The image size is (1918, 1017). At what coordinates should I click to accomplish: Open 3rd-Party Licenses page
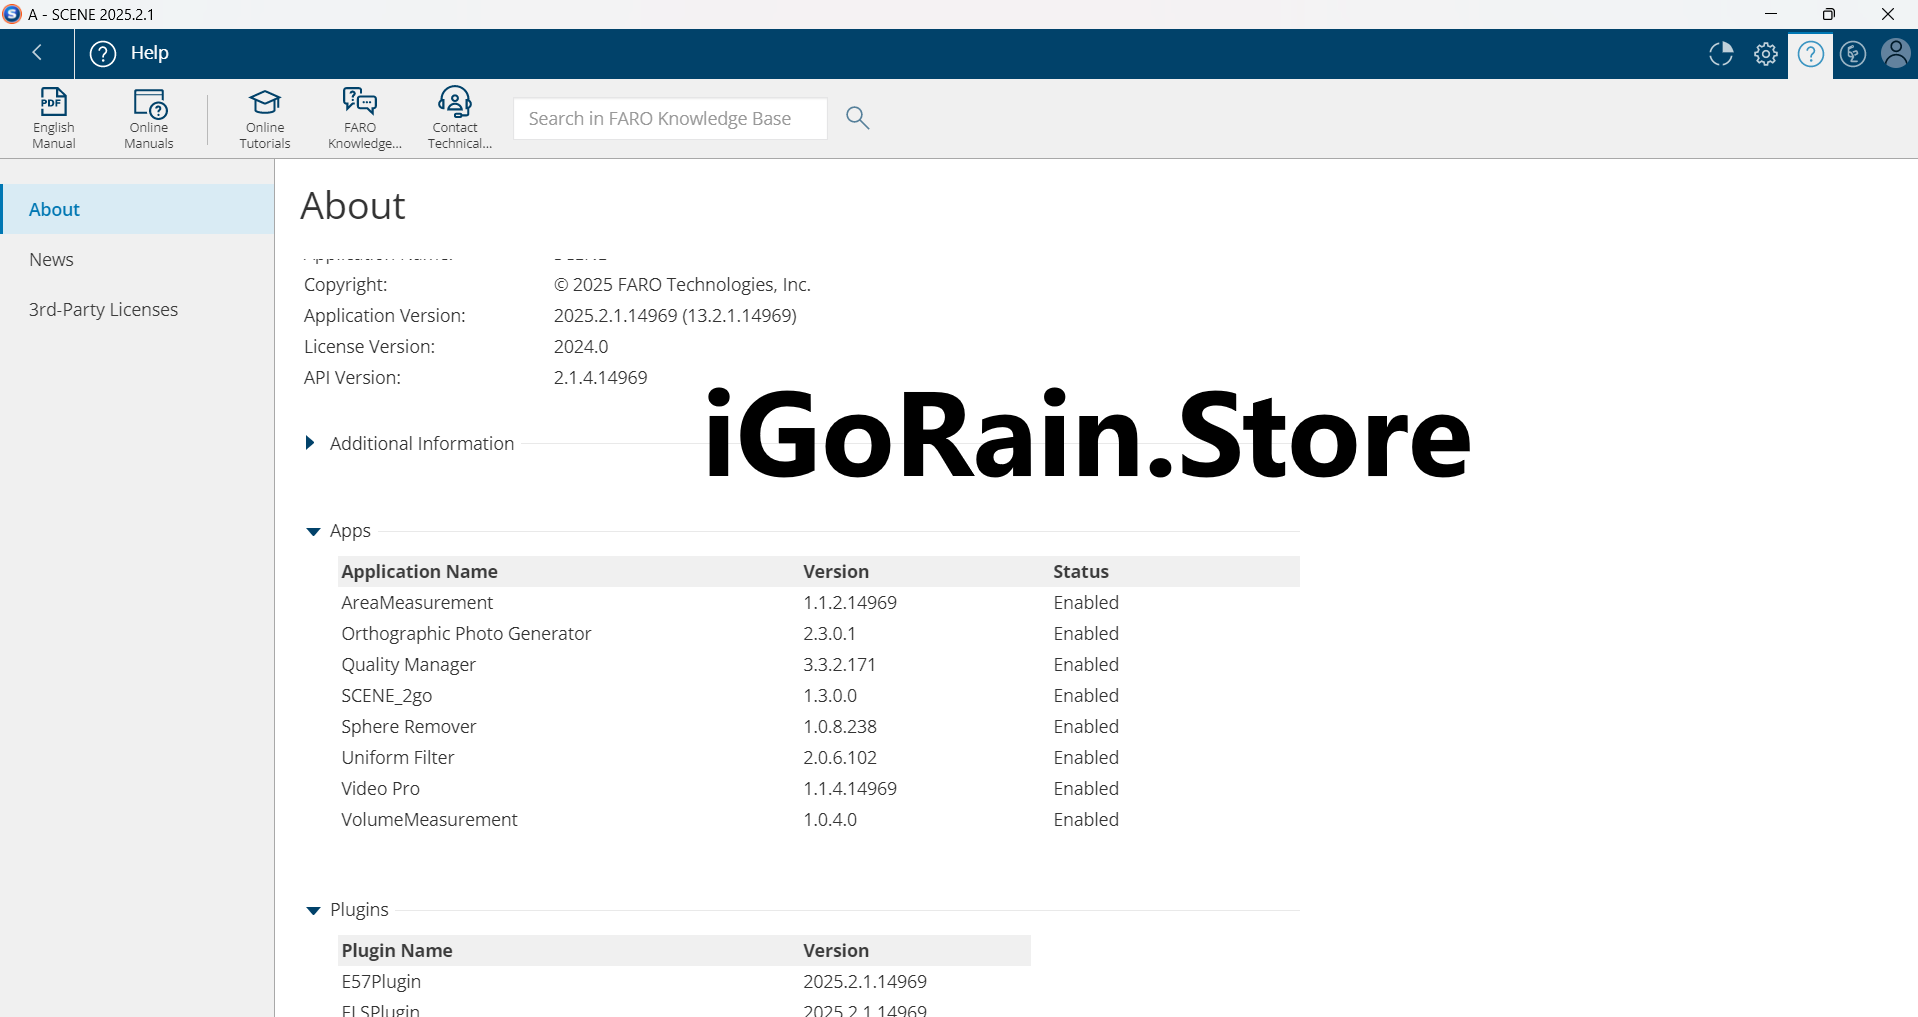(103, 309)
